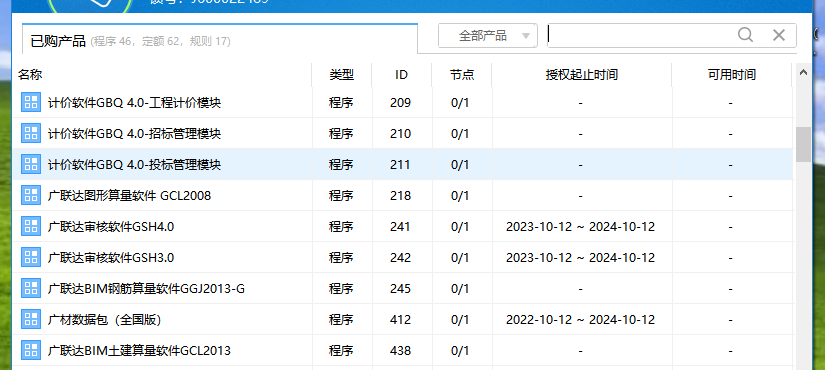Image resolution: width=825 pixels, height=370 pixels.
Task: Sort by the 可用时间 column header
Action: pos(731,75)
